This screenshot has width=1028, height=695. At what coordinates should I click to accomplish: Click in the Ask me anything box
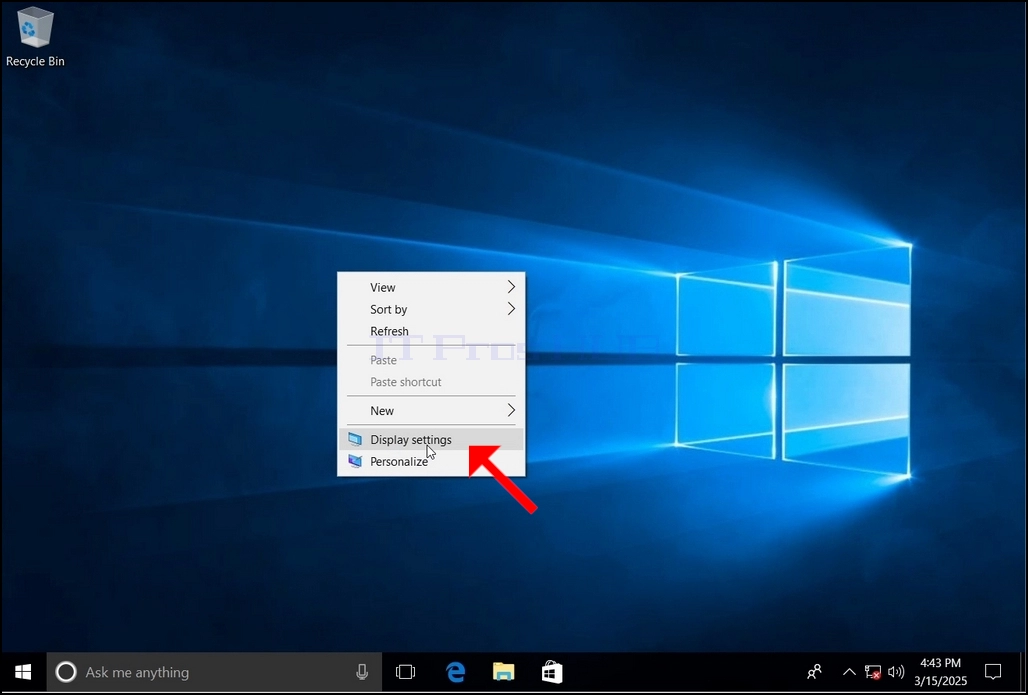pyautogui.click(x=214, y=672)
